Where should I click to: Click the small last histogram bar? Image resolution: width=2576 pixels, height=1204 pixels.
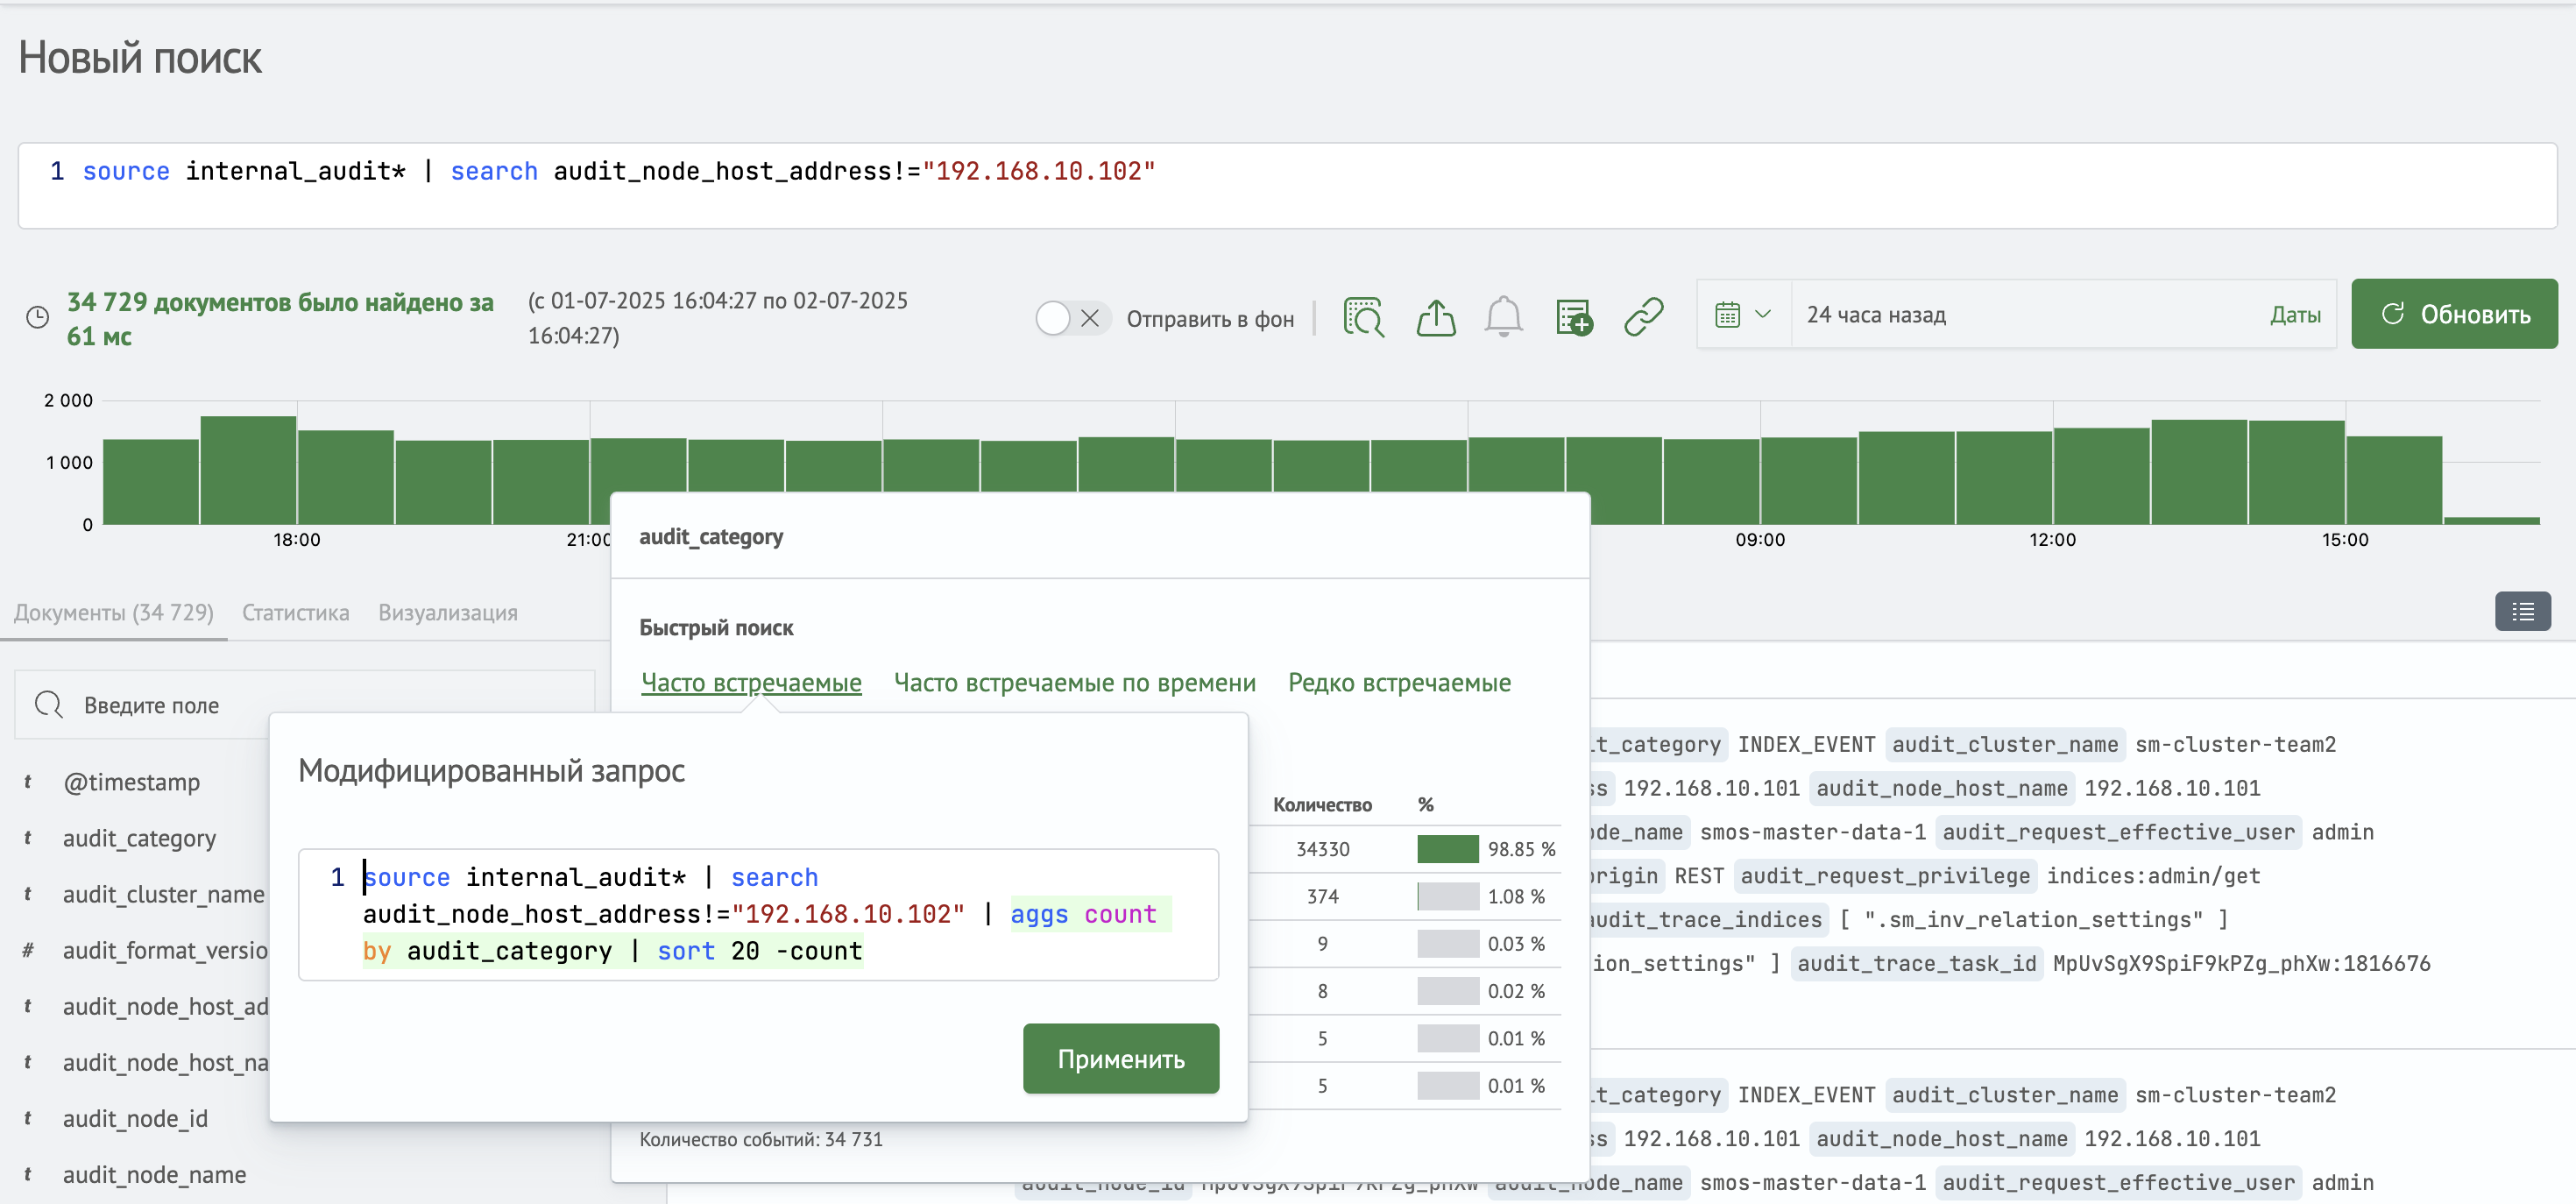2491,520
